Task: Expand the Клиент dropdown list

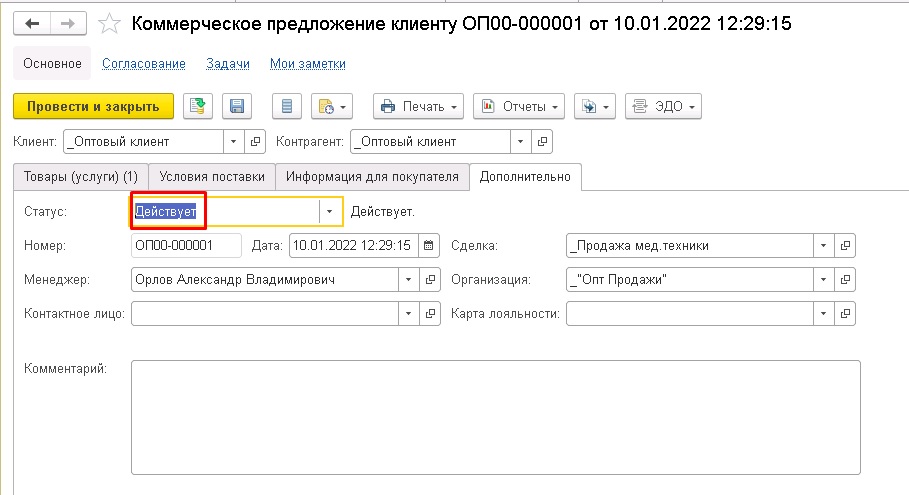Action: 234,141
